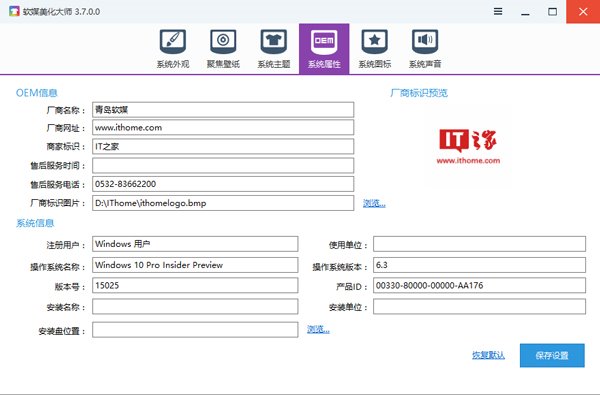
Task: Click the 恢复默认 restore defaults link
Action: [x=488, y=355]
